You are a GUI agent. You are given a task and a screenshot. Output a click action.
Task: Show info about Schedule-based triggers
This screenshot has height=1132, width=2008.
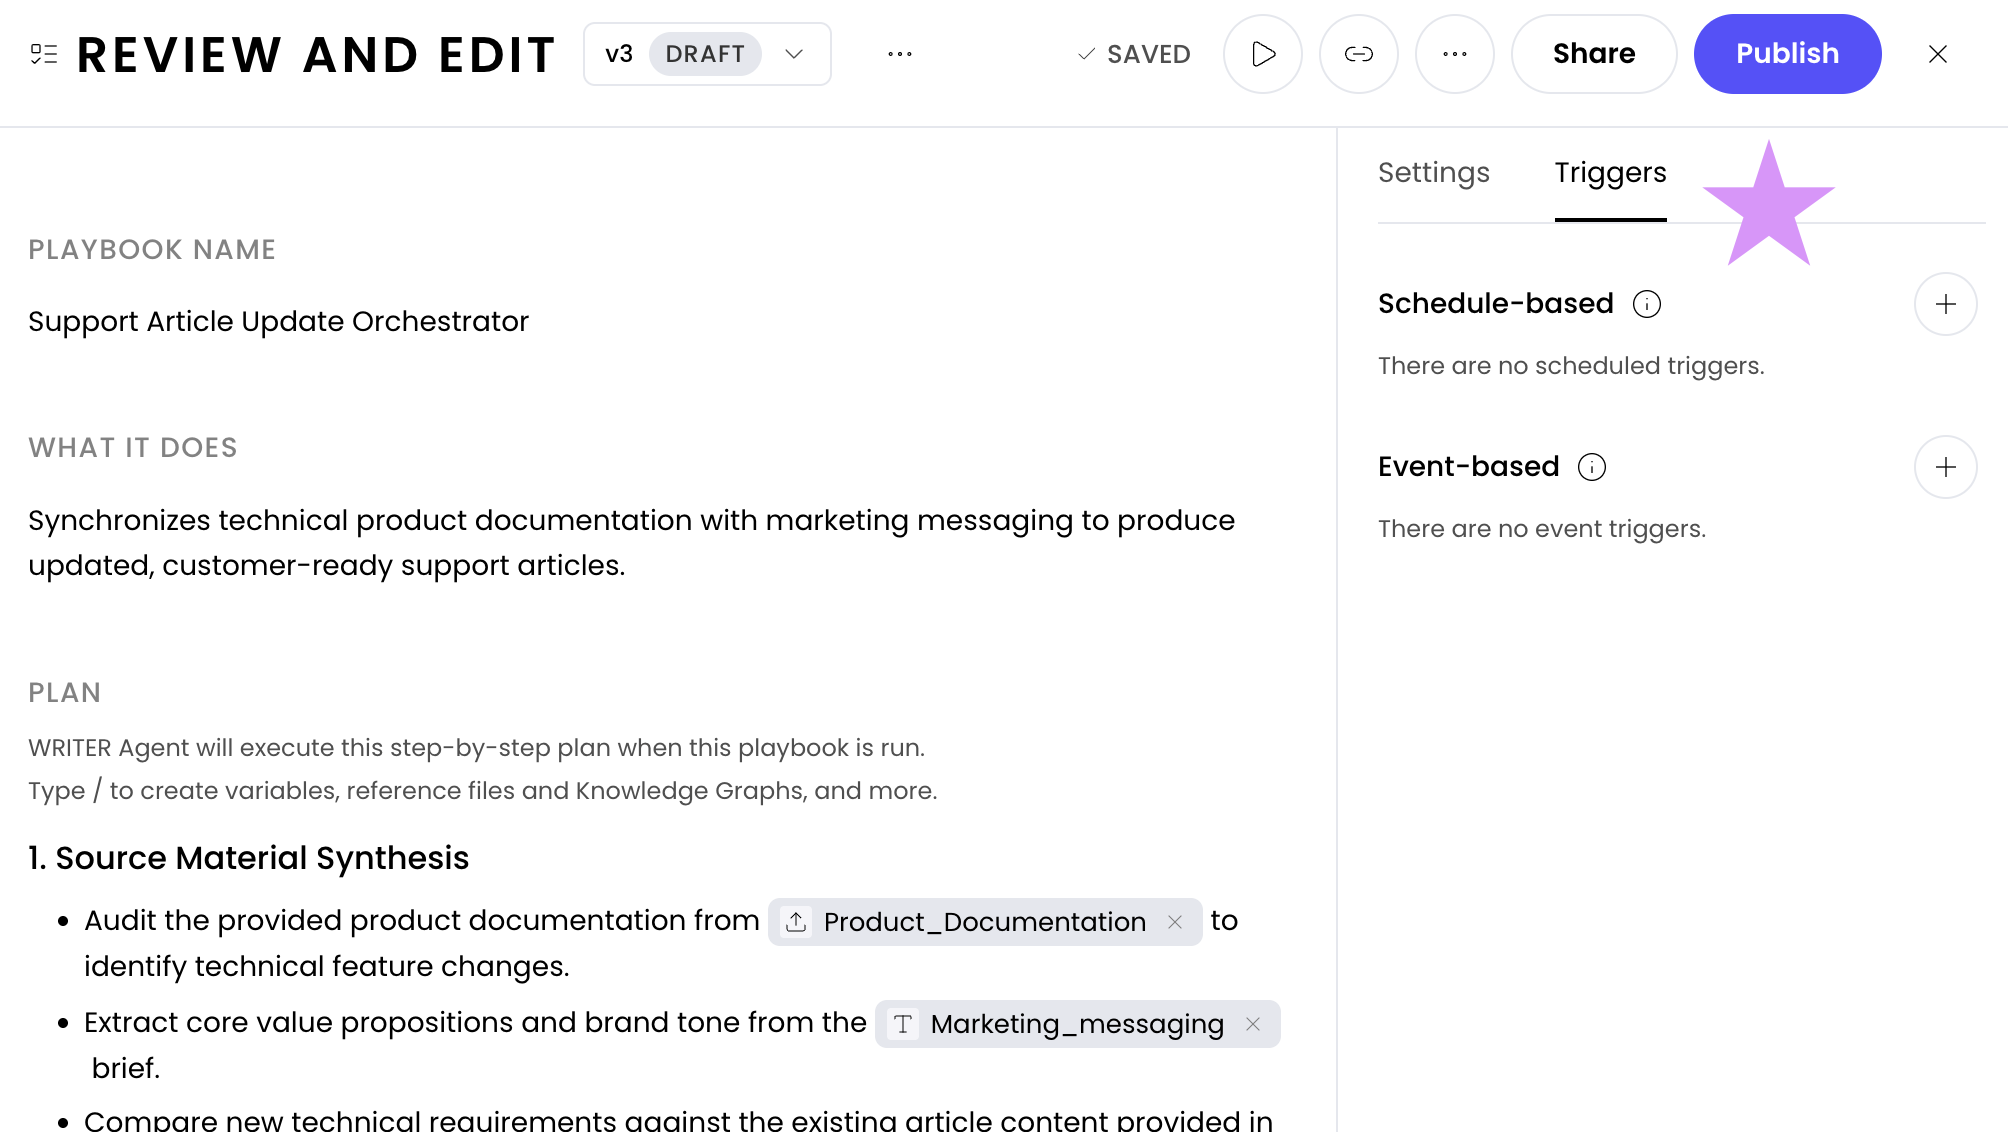pyautogui.click(x=1646, y=304)
